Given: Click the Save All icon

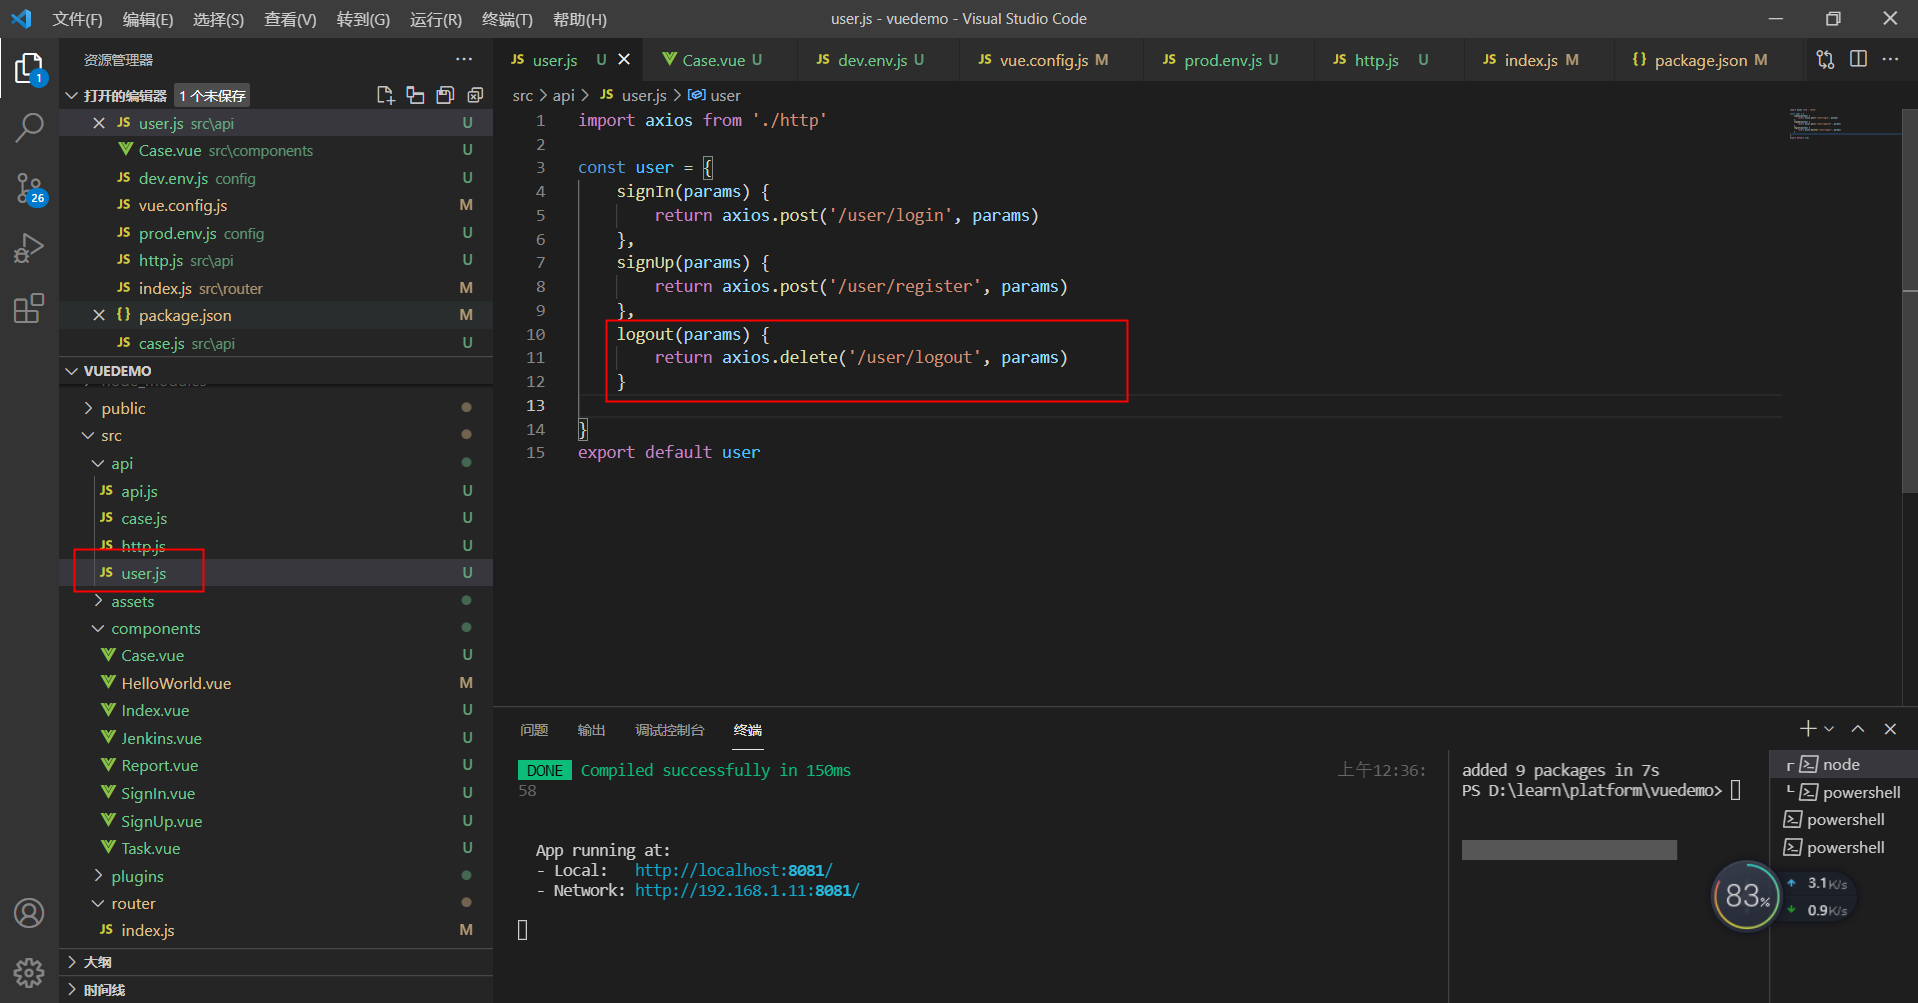Looking at the screenshot, I should point(445,95).
